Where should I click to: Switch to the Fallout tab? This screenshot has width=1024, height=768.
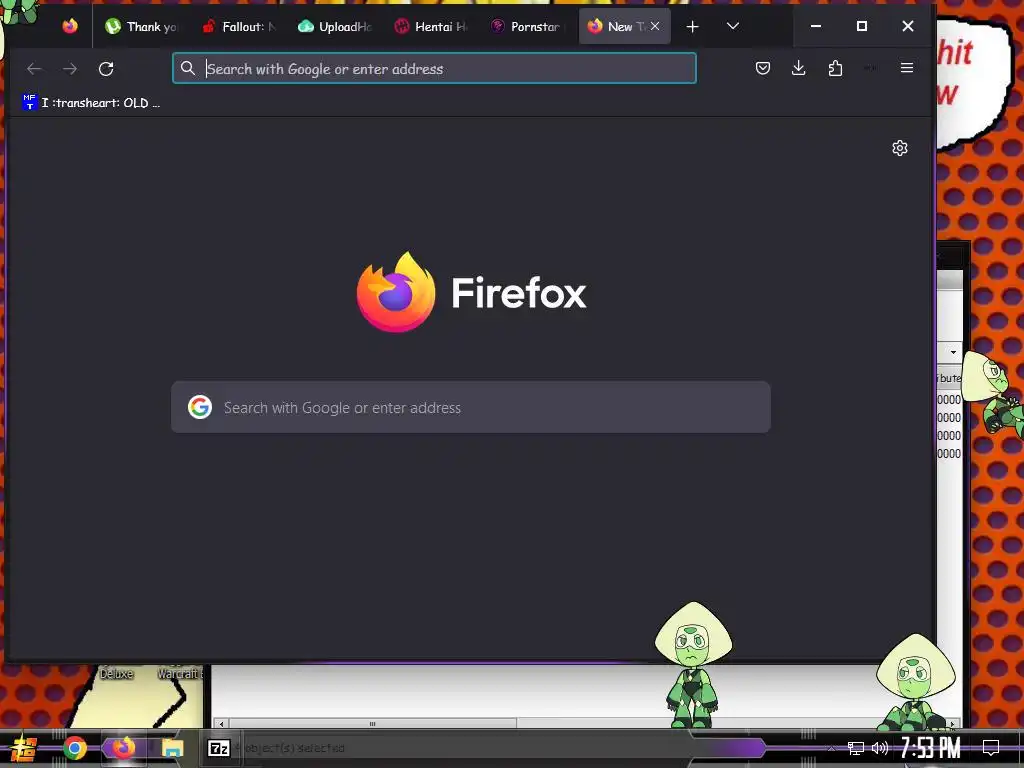point(238,26)
